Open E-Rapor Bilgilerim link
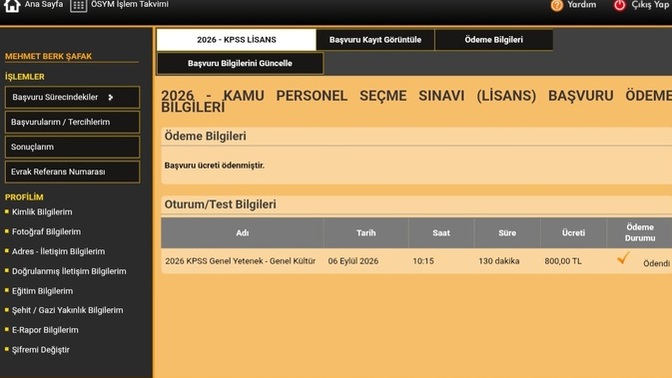Viewport: 672px width, 378px height. [x=45, y=330]
